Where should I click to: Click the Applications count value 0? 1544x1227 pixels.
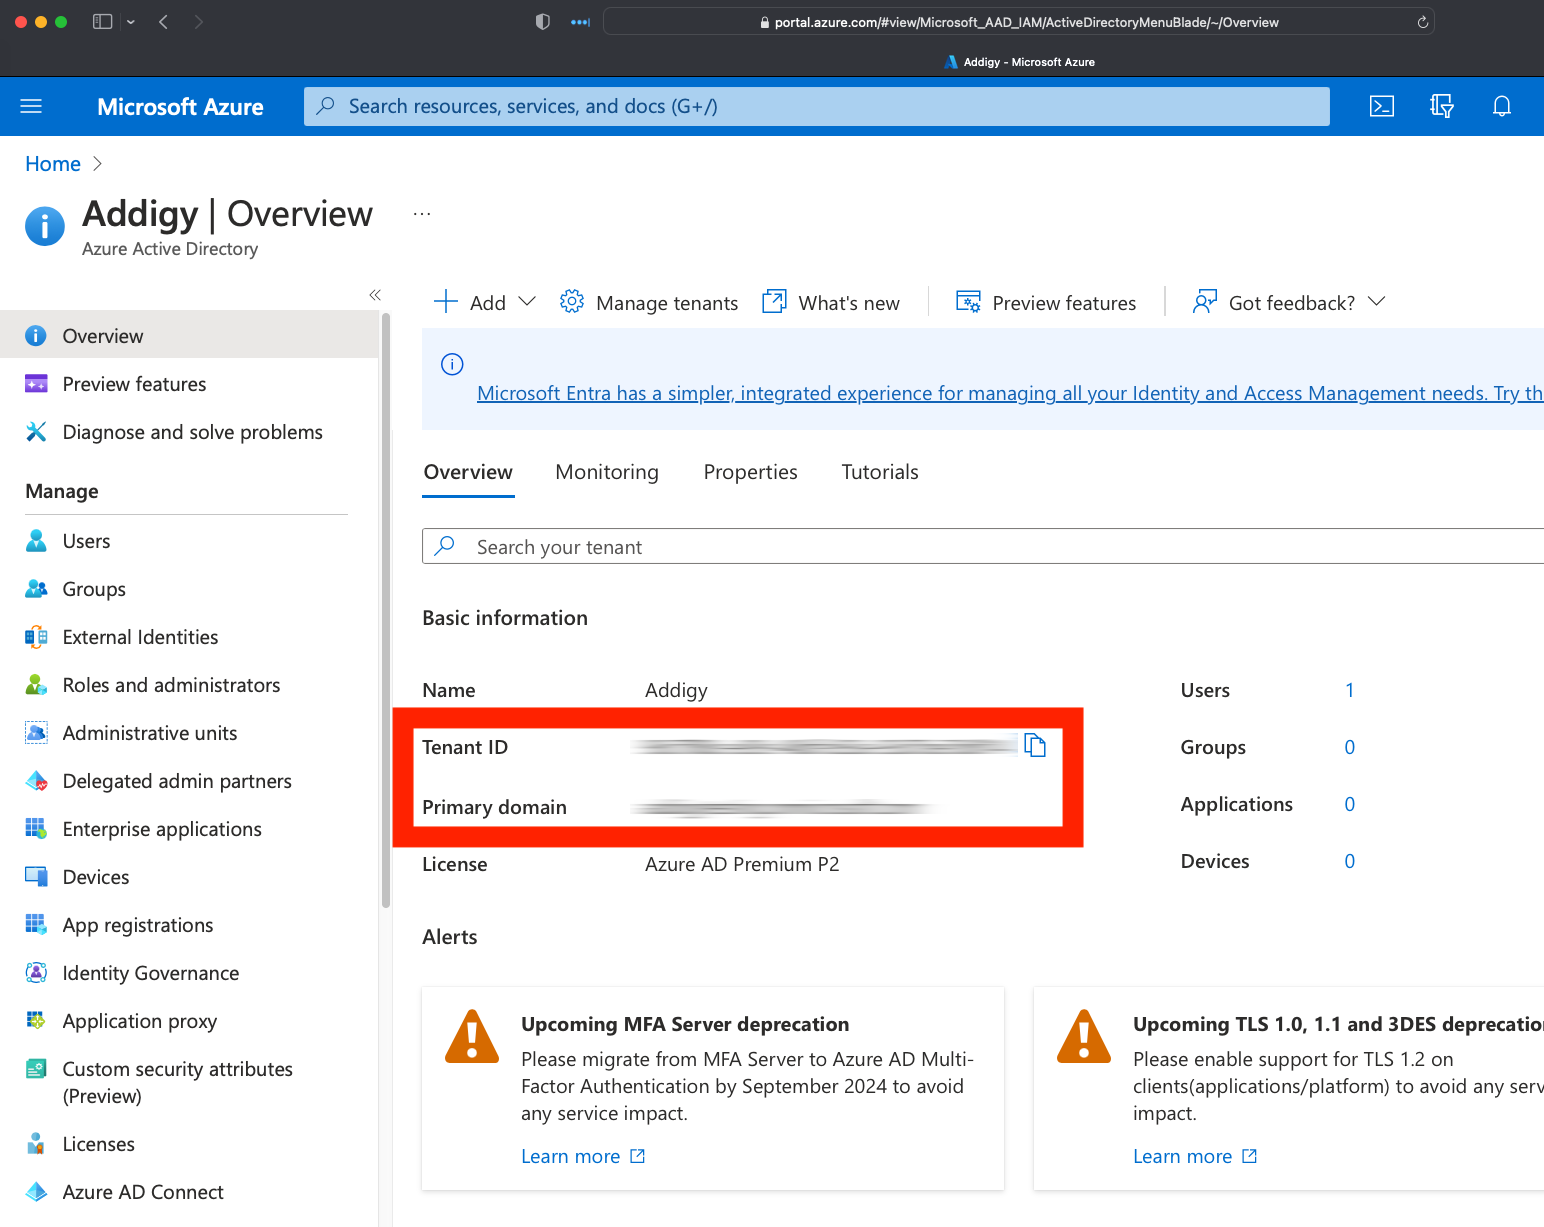pyautogui.click(x=1349, y=804)
